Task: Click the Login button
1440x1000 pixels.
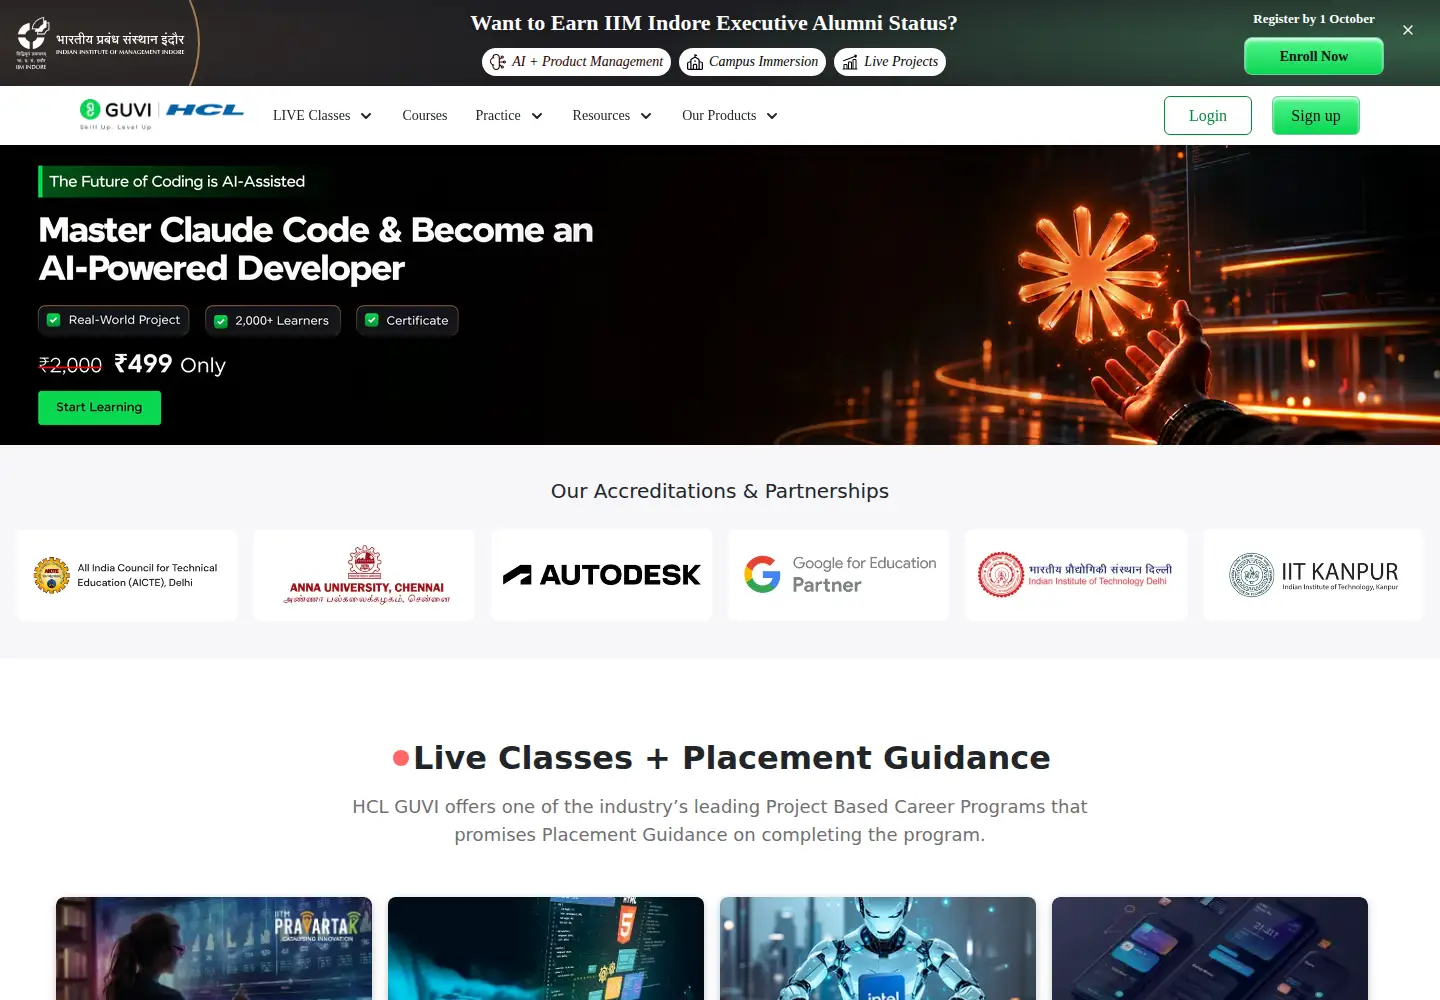Action: click(1208, 116)
